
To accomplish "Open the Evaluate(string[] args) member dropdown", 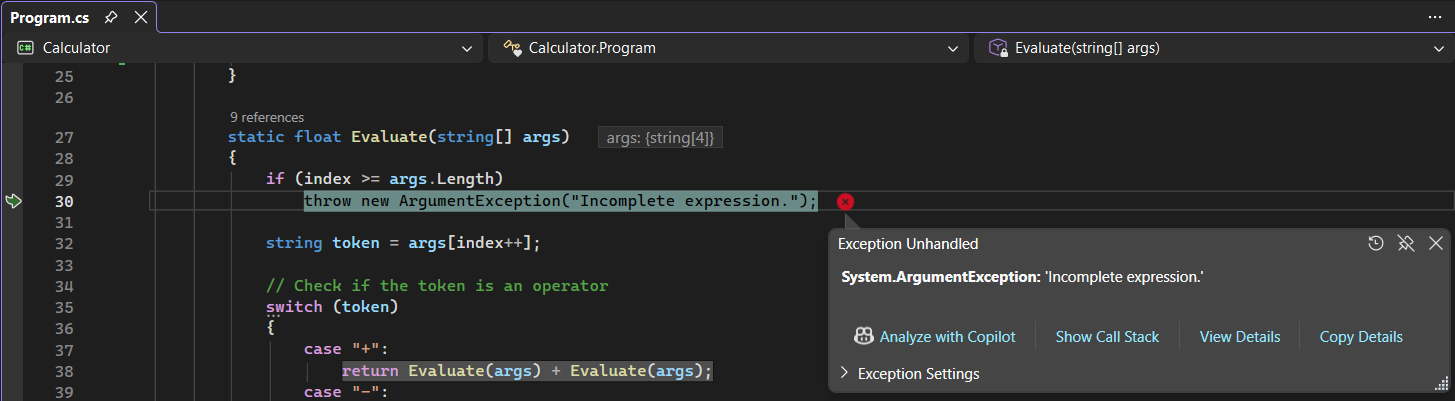I will [1213, 48].
